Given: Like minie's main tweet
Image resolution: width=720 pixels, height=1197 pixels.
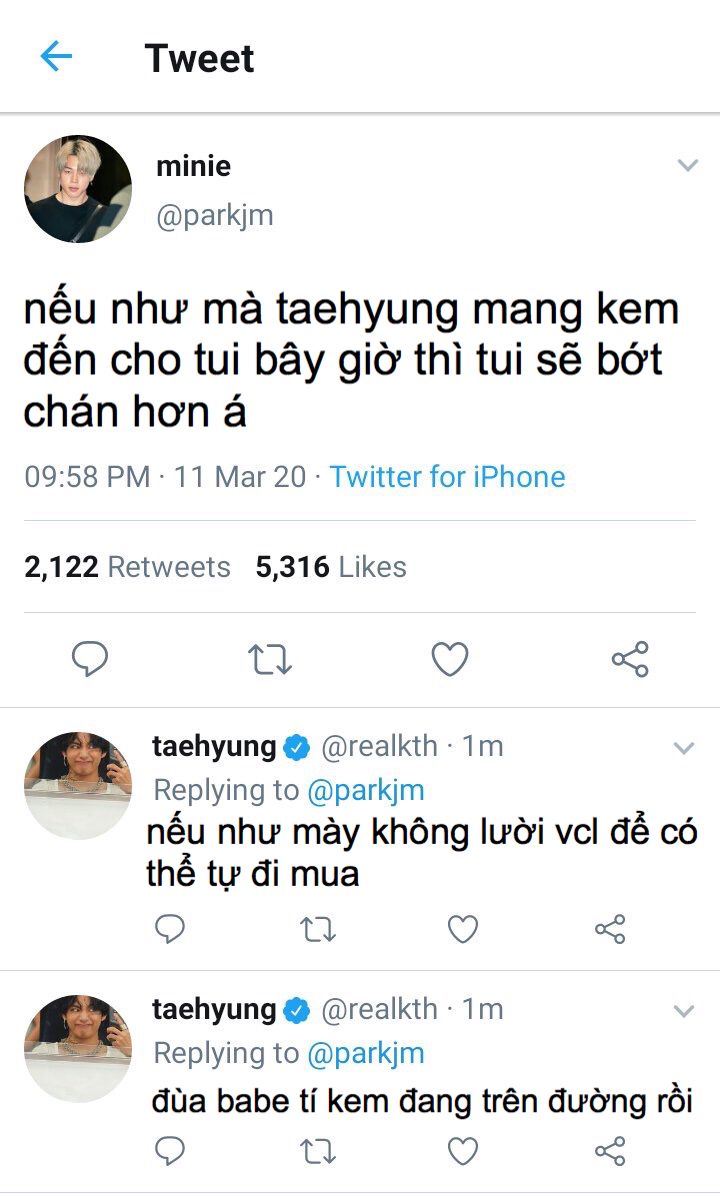Looking at the screenshot, I should point(450,659).
